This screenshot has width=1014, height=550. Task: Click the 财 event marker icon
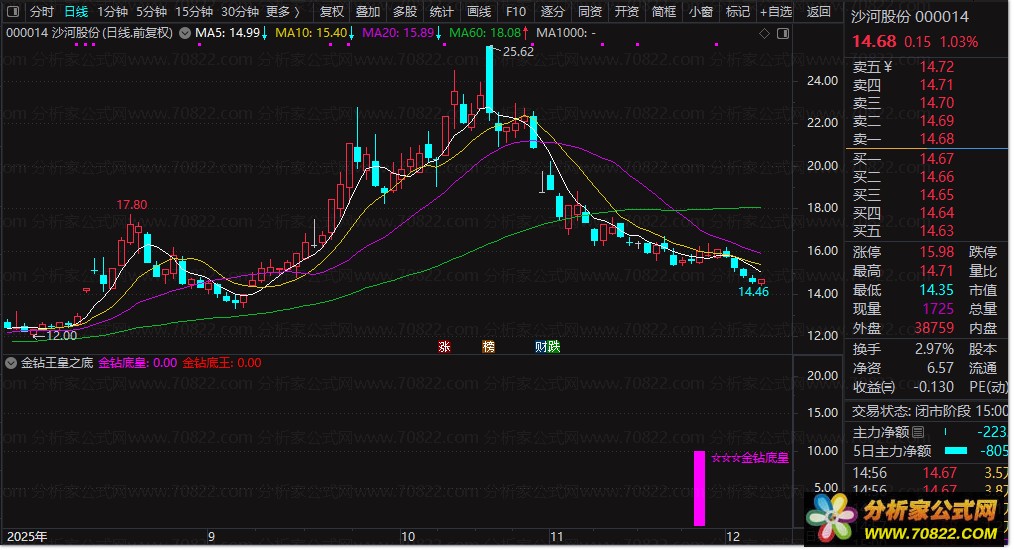tap(540, 347)
